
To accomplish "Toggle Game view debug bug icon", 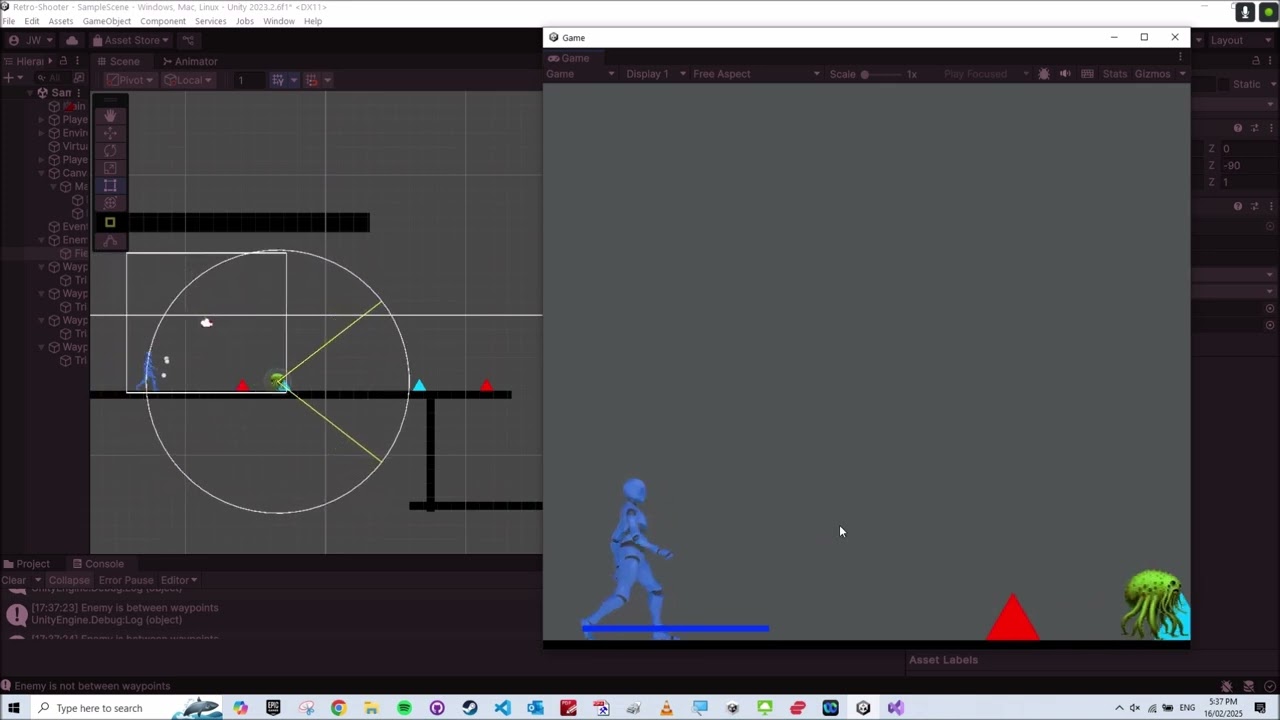I will click(1044, 74).
